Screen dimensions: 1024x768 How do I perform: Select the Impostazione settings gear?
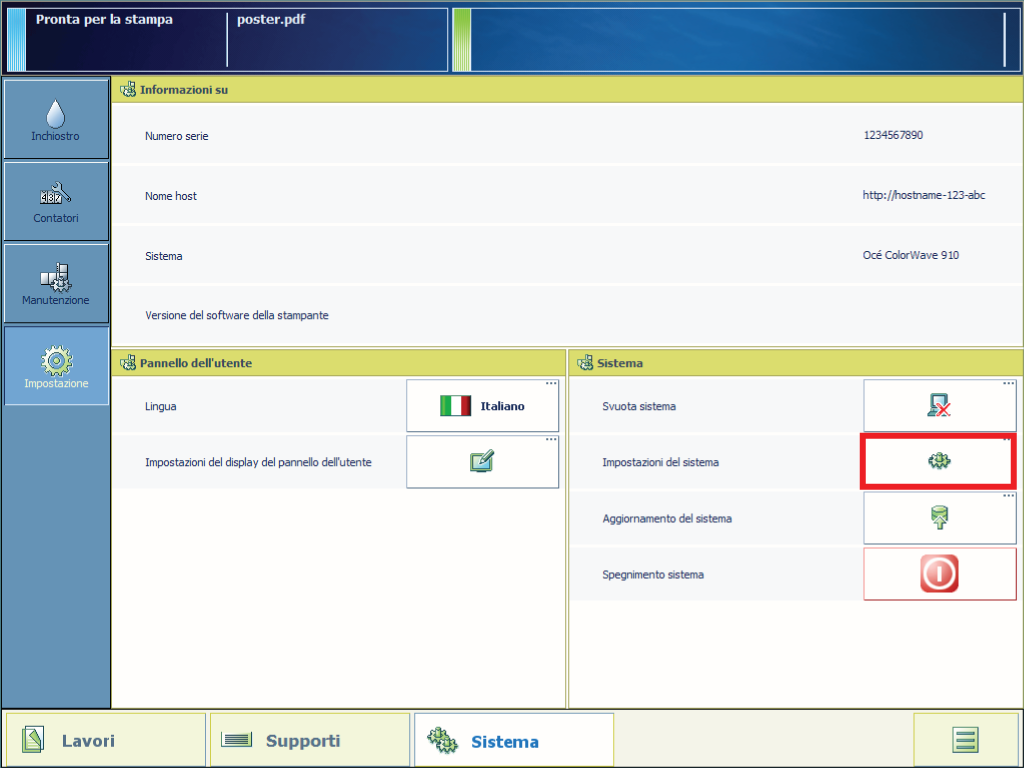56,365
